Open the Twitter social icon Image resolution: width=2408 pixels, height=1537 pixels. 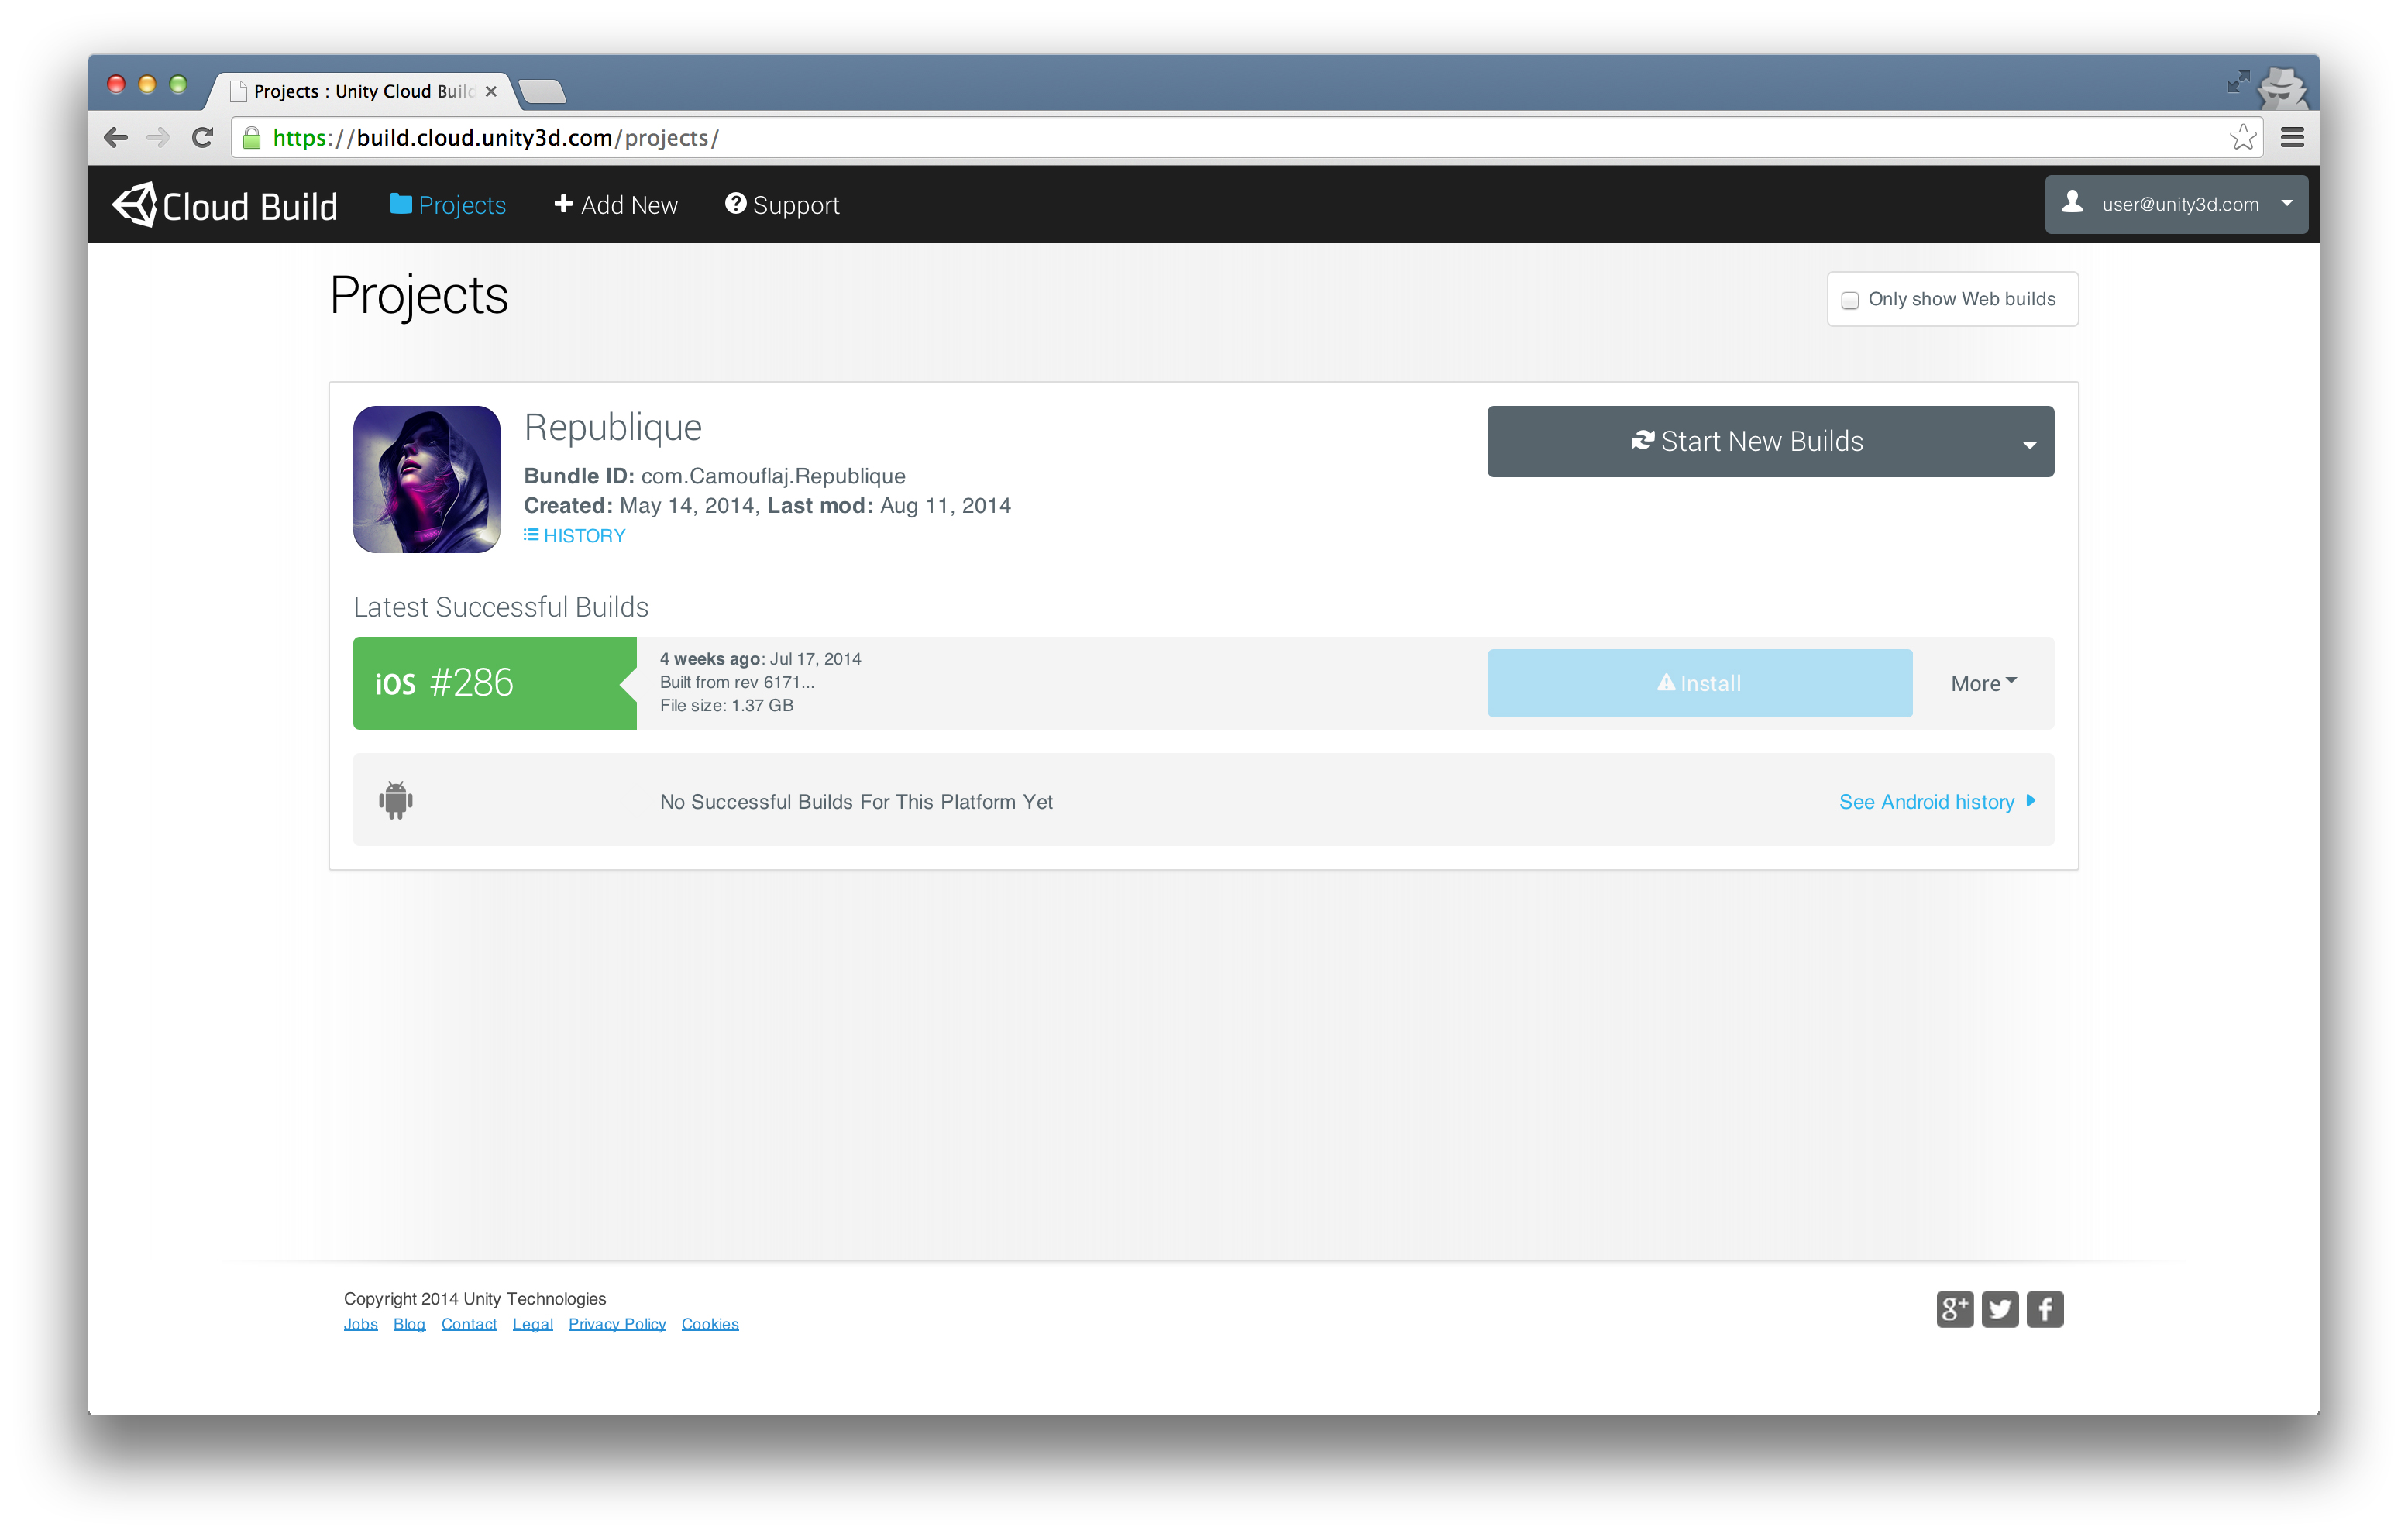pos(2000,1309)
